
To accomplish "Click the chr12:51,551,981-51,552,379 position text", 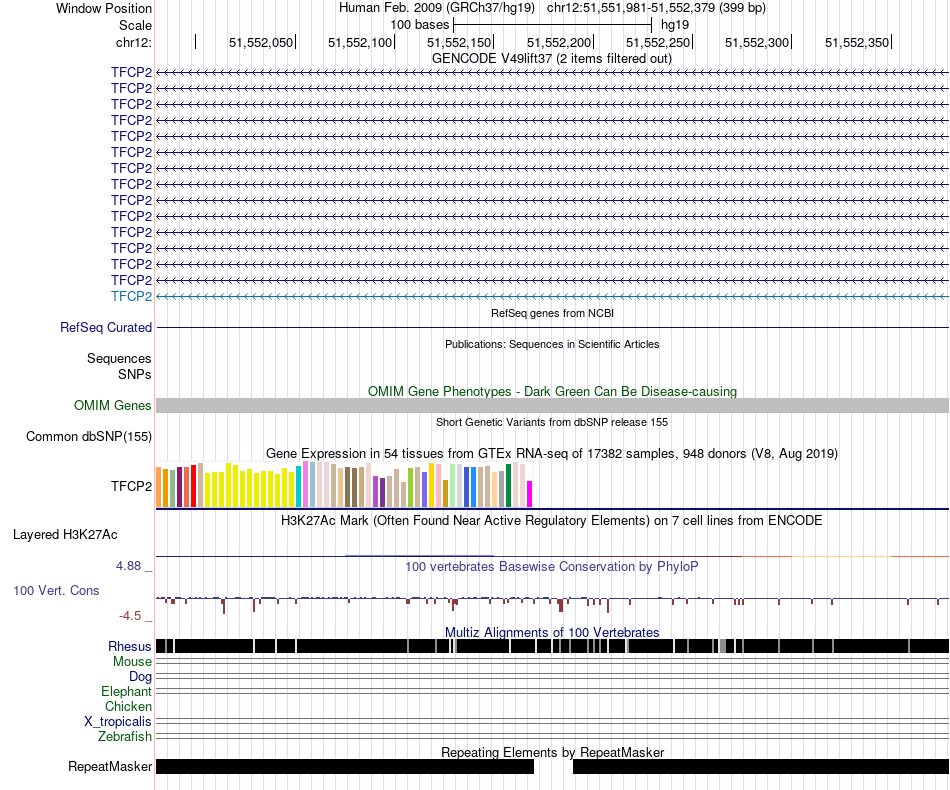I will pos(656,8).
